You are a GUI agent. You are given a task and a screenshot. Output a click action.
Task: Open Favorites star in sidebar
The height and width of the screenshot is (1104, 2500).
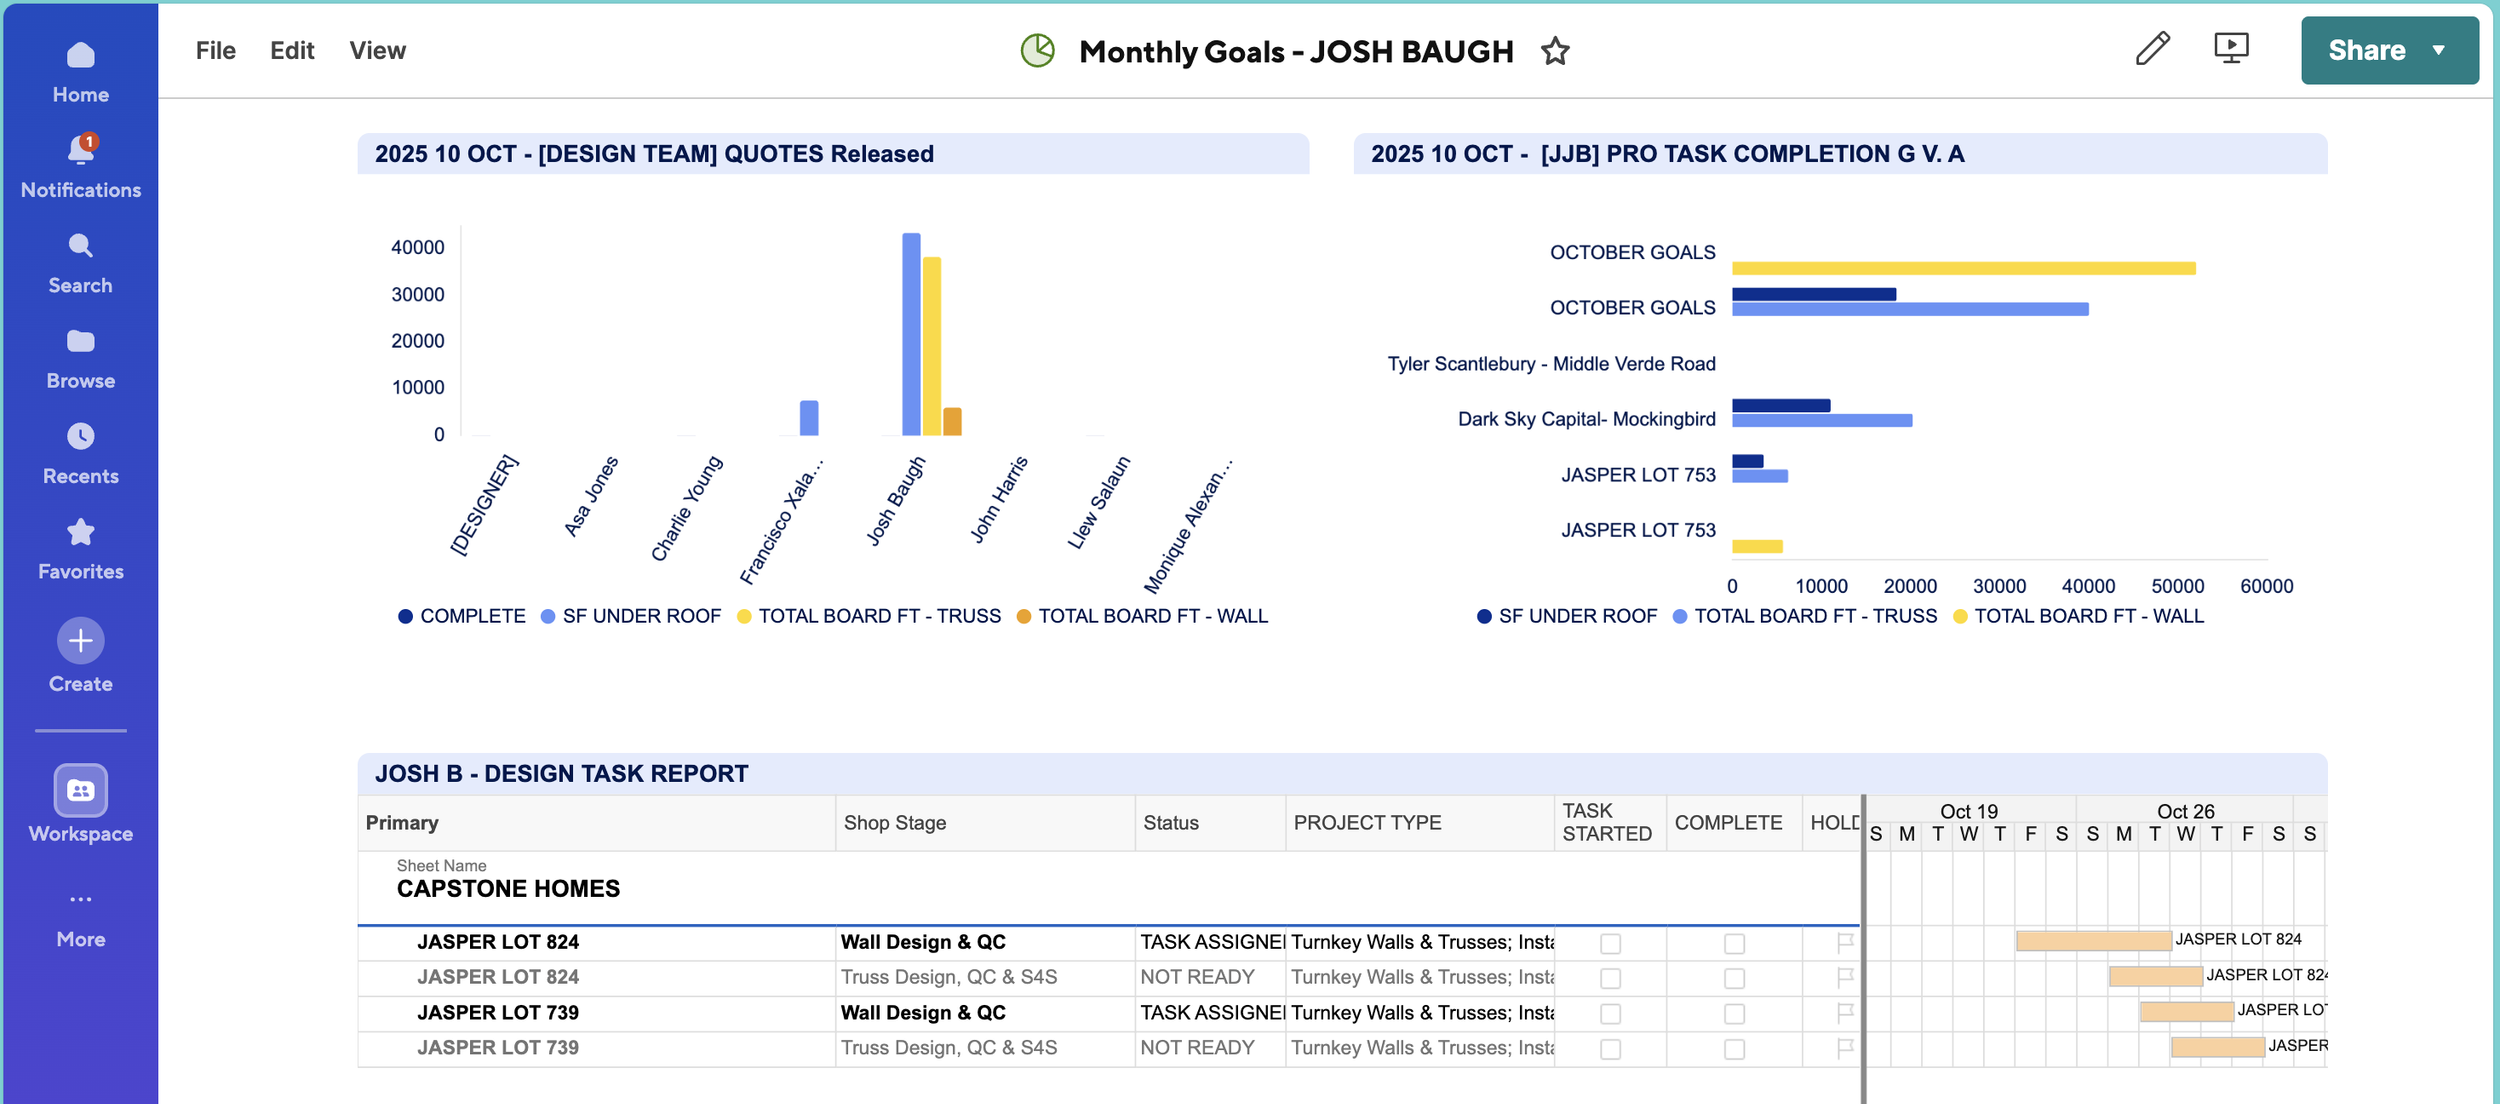click(81, 532)
